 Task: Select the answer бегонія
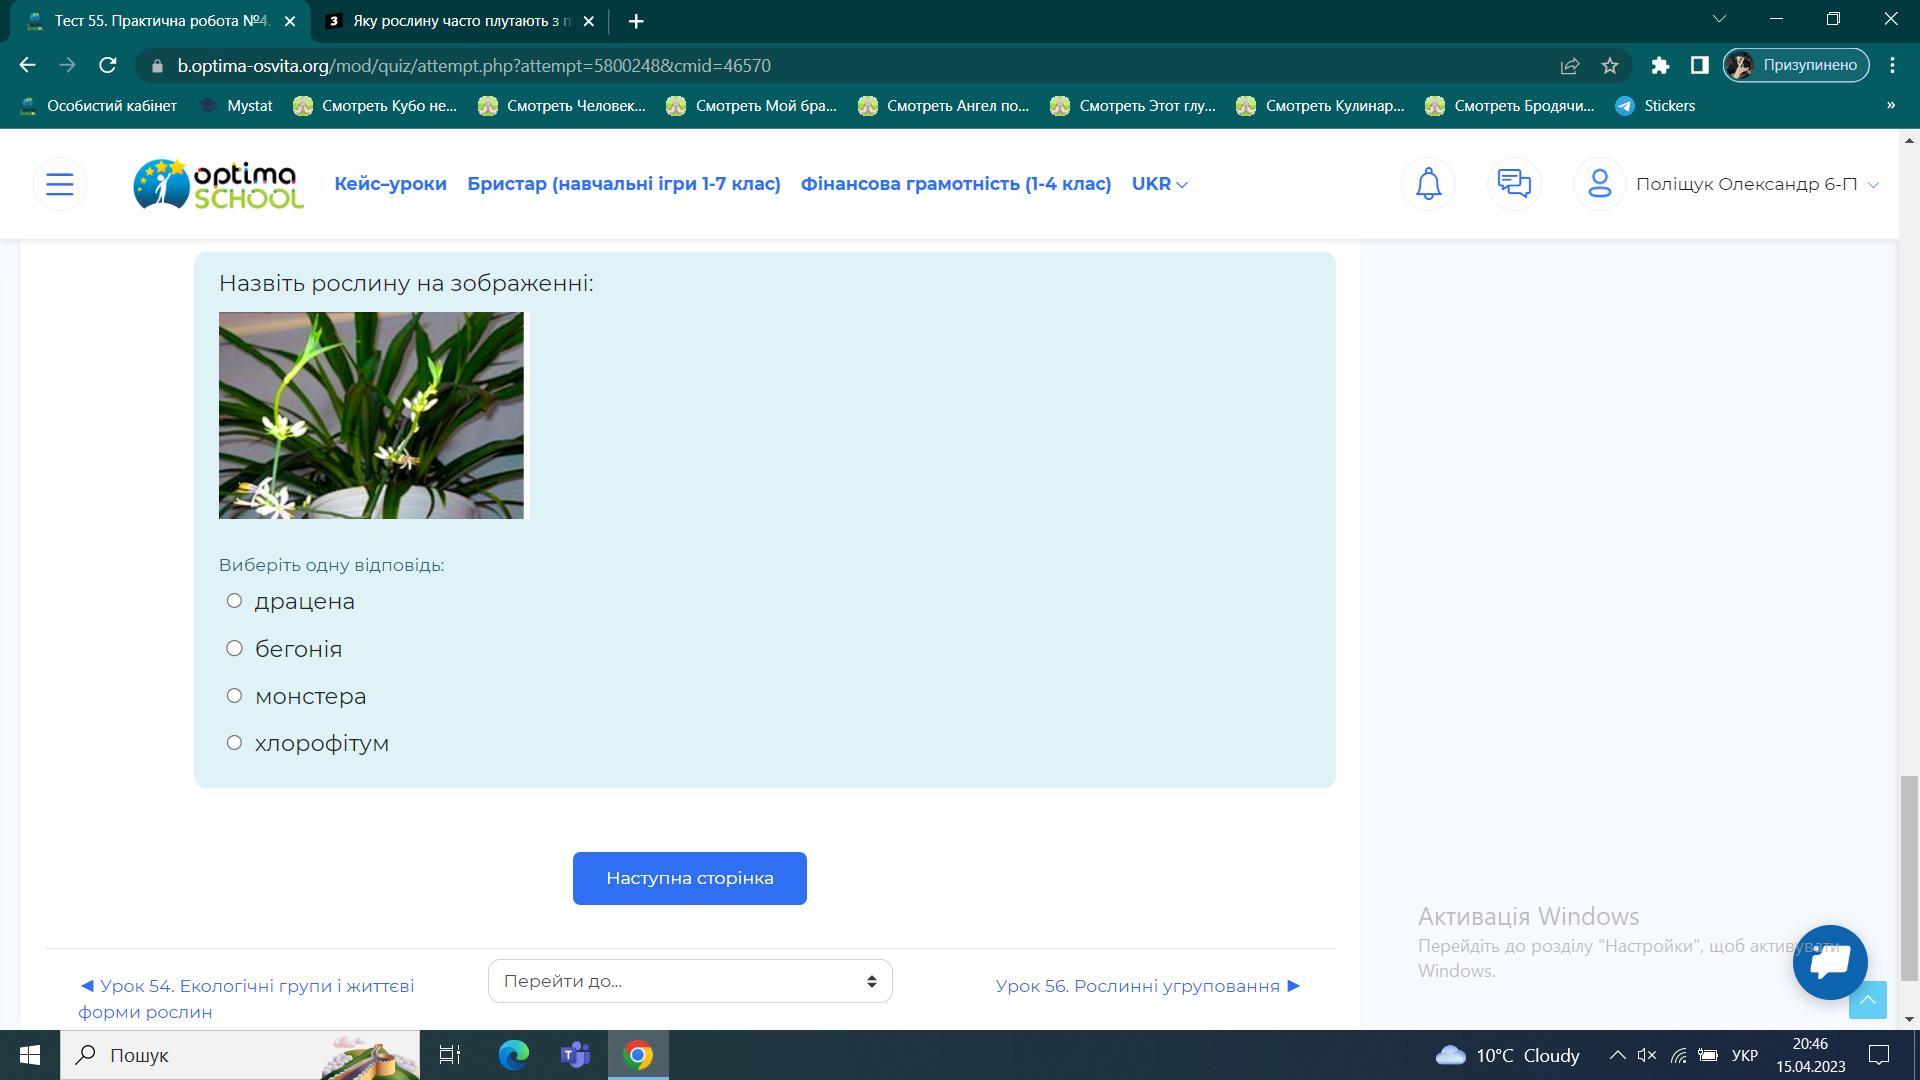(234, 649)
